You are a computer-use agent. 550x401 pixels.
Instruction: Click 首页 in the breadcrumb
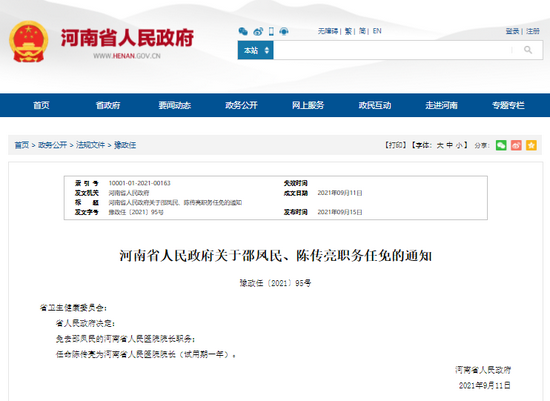(x=22, y=145)
